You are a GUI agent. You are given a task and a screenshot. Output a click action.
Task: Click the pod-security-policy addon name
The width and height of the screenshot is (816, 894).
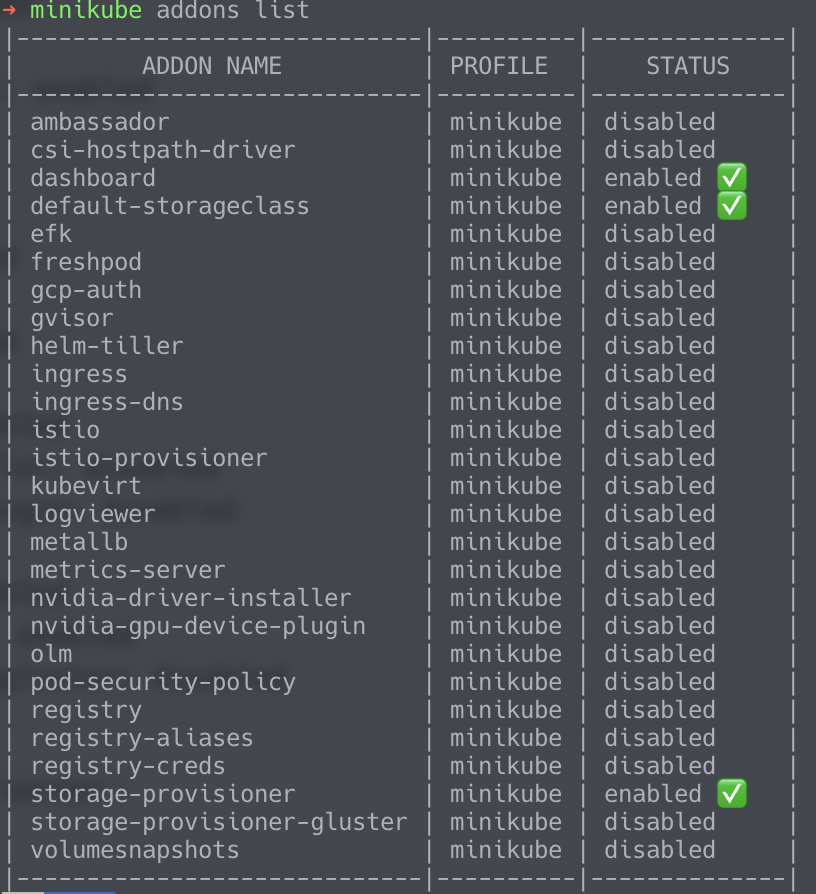(163, 682)
